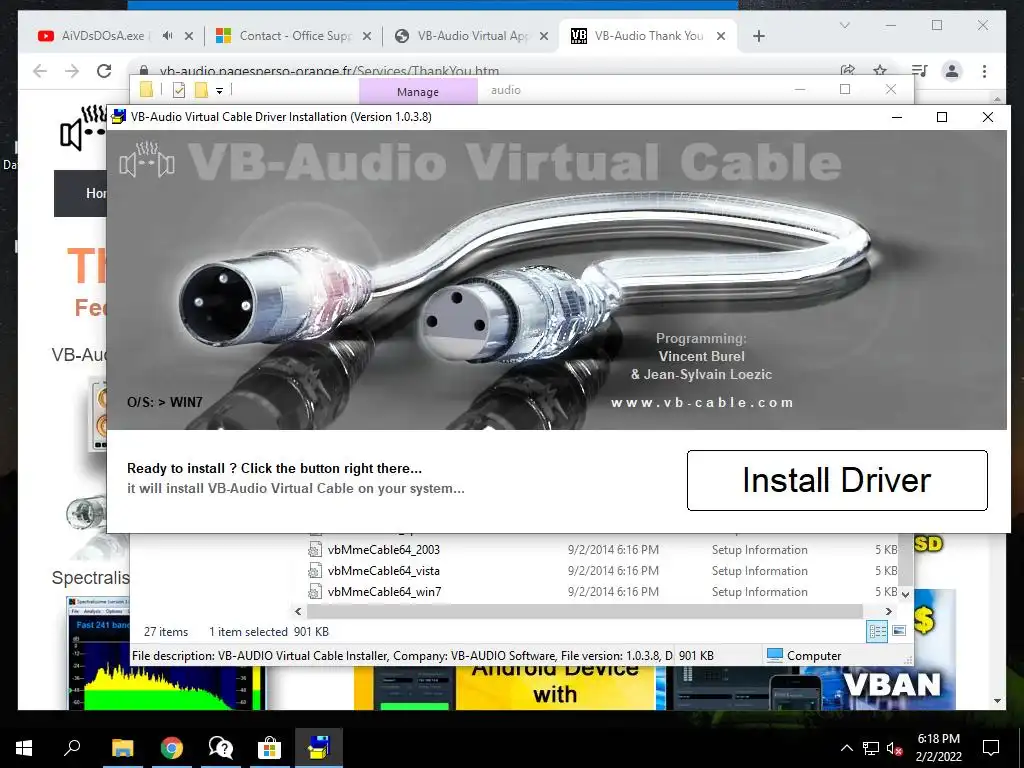
Task: Minimize the VB-Audio installer window
Action: tap(897, 117)
